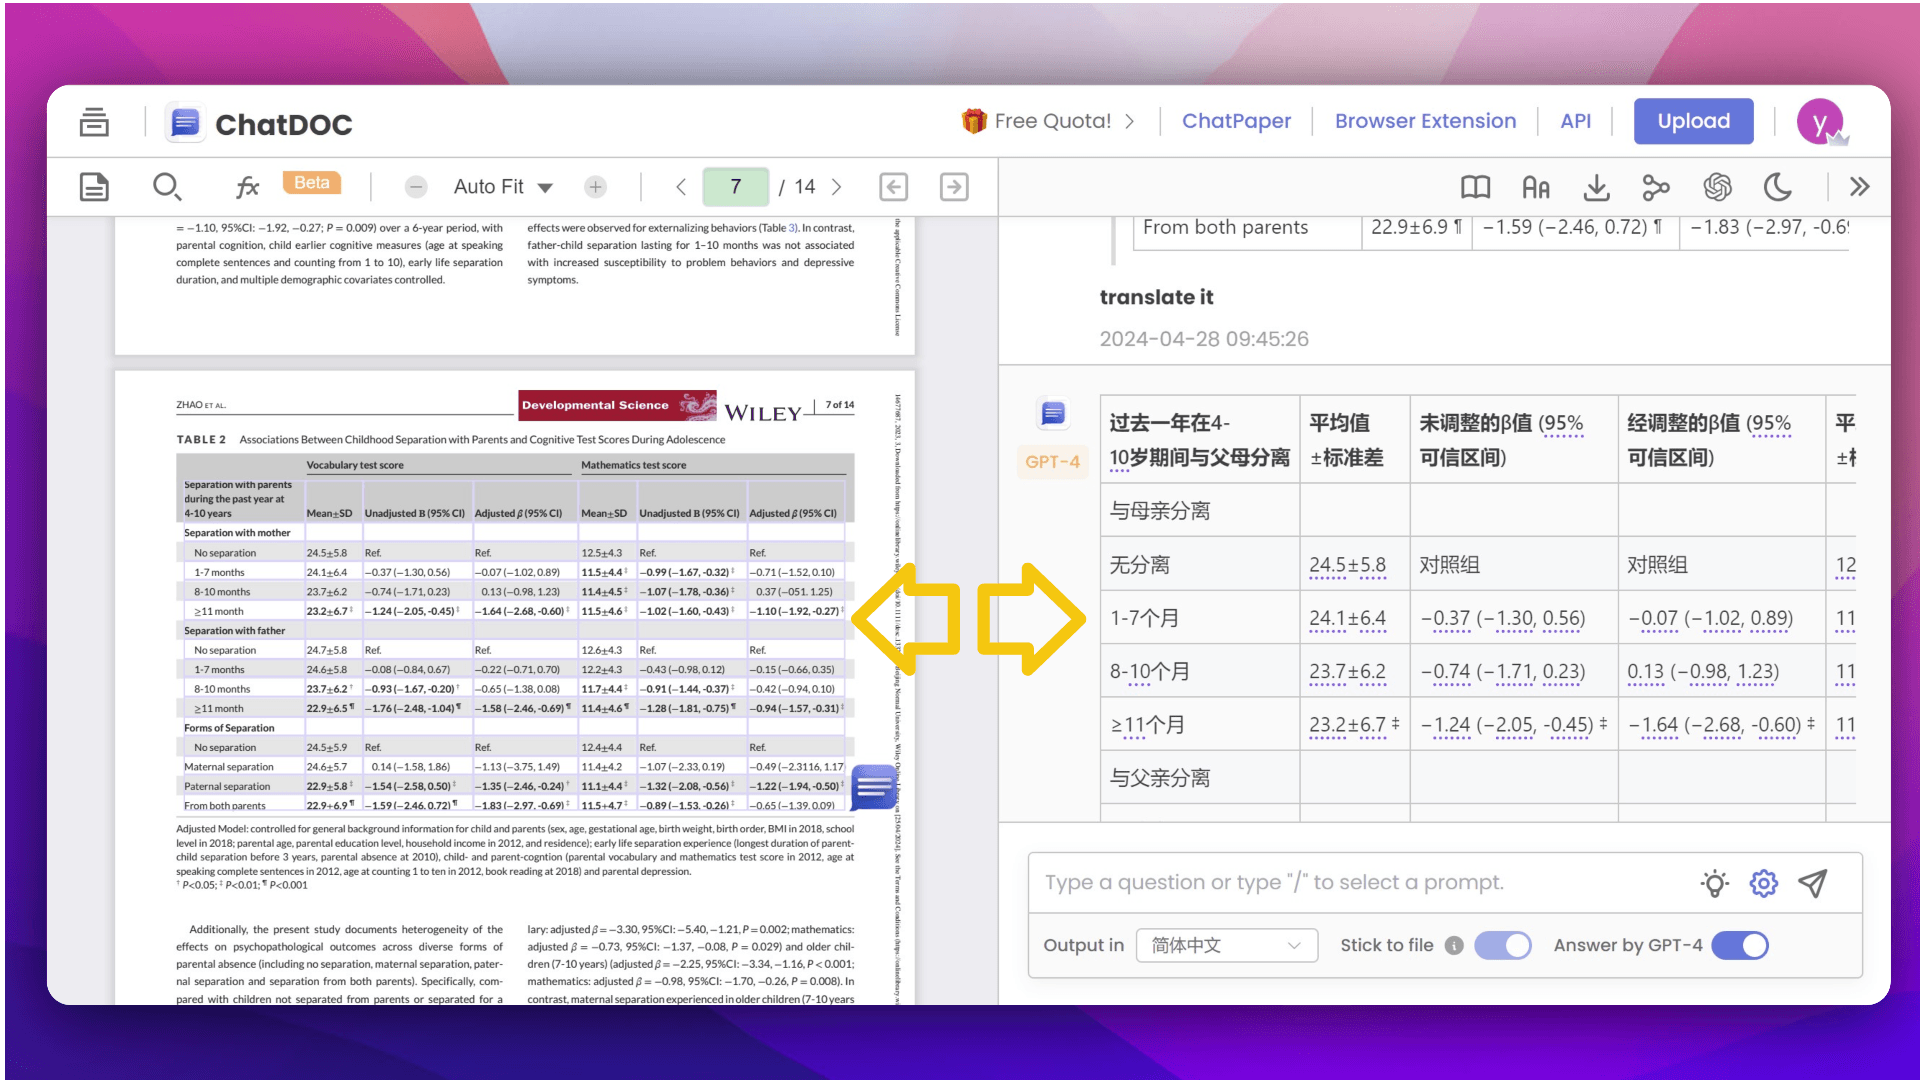Send the question with the paper plane icon
The image size is (1920, 1080).
coord(1813,883)
